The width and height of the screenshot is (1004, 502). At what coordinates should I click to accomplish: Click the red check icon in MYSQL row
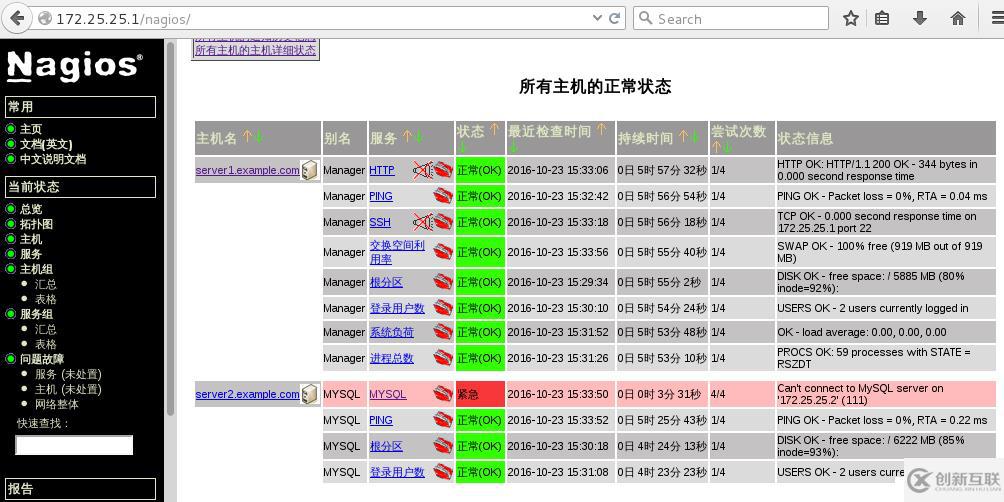(443, 394)
